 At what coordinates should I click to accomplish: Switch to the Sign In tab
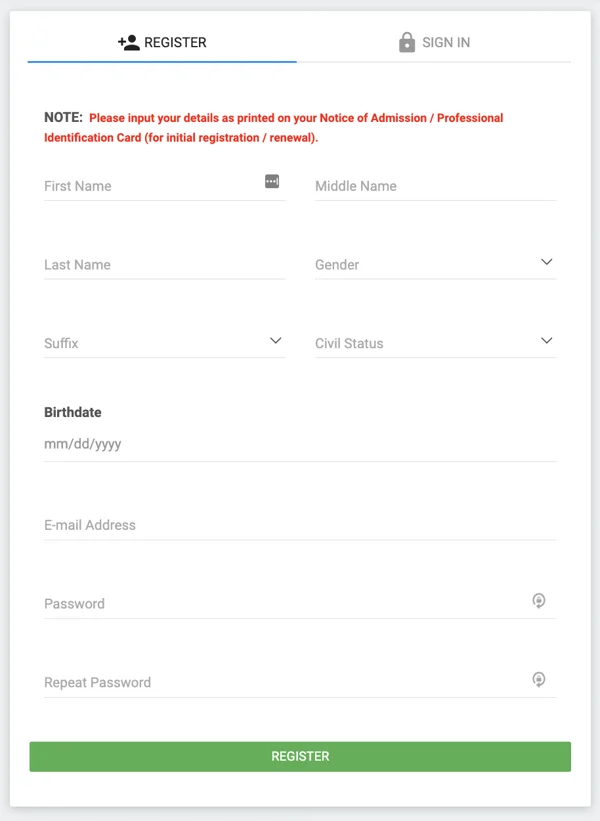pyautogui.click(x=434, y=43)
